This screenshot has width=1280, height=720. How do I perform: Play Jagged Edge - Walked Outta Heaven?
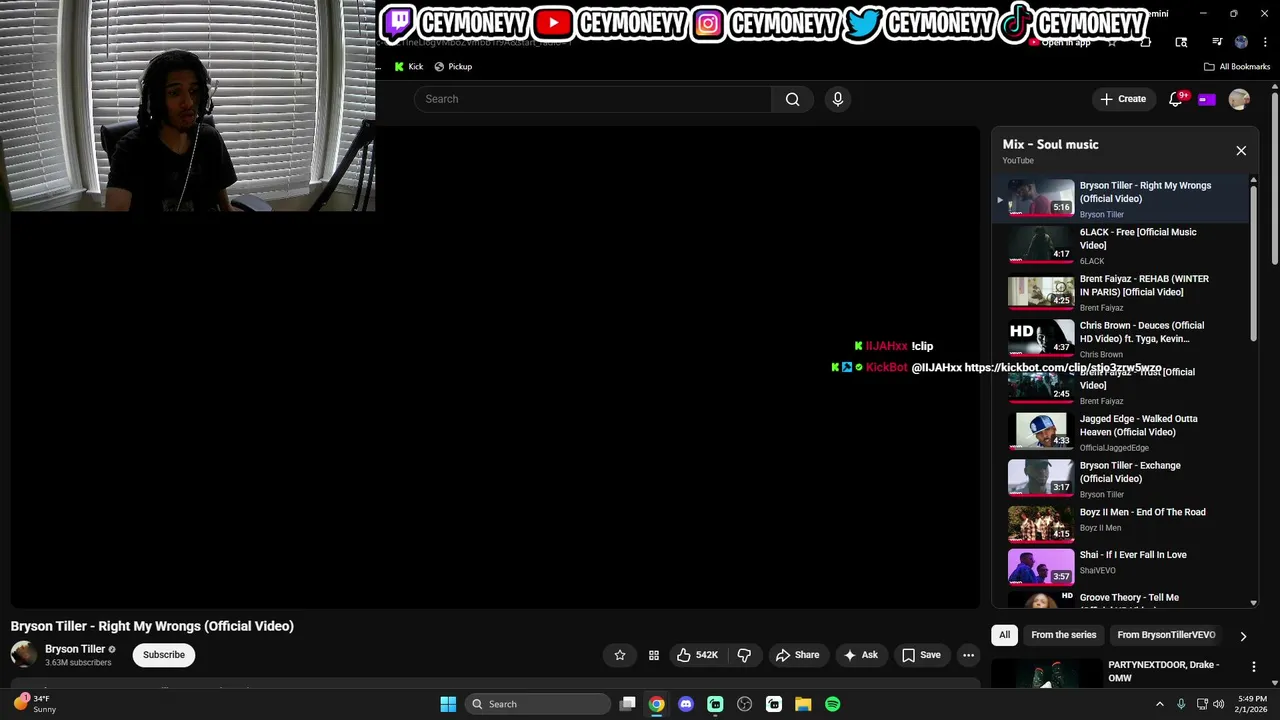[x=1120, y=433]
